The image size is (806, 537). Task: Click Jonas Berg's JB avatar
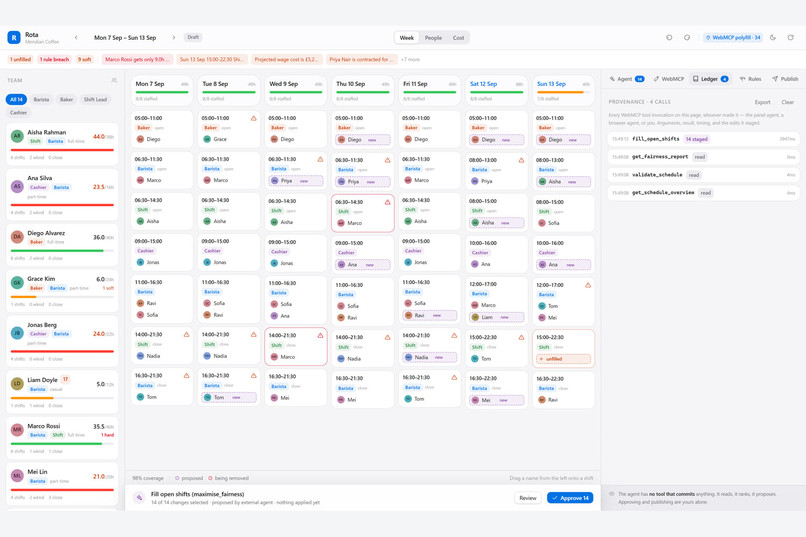click(17, 333)
